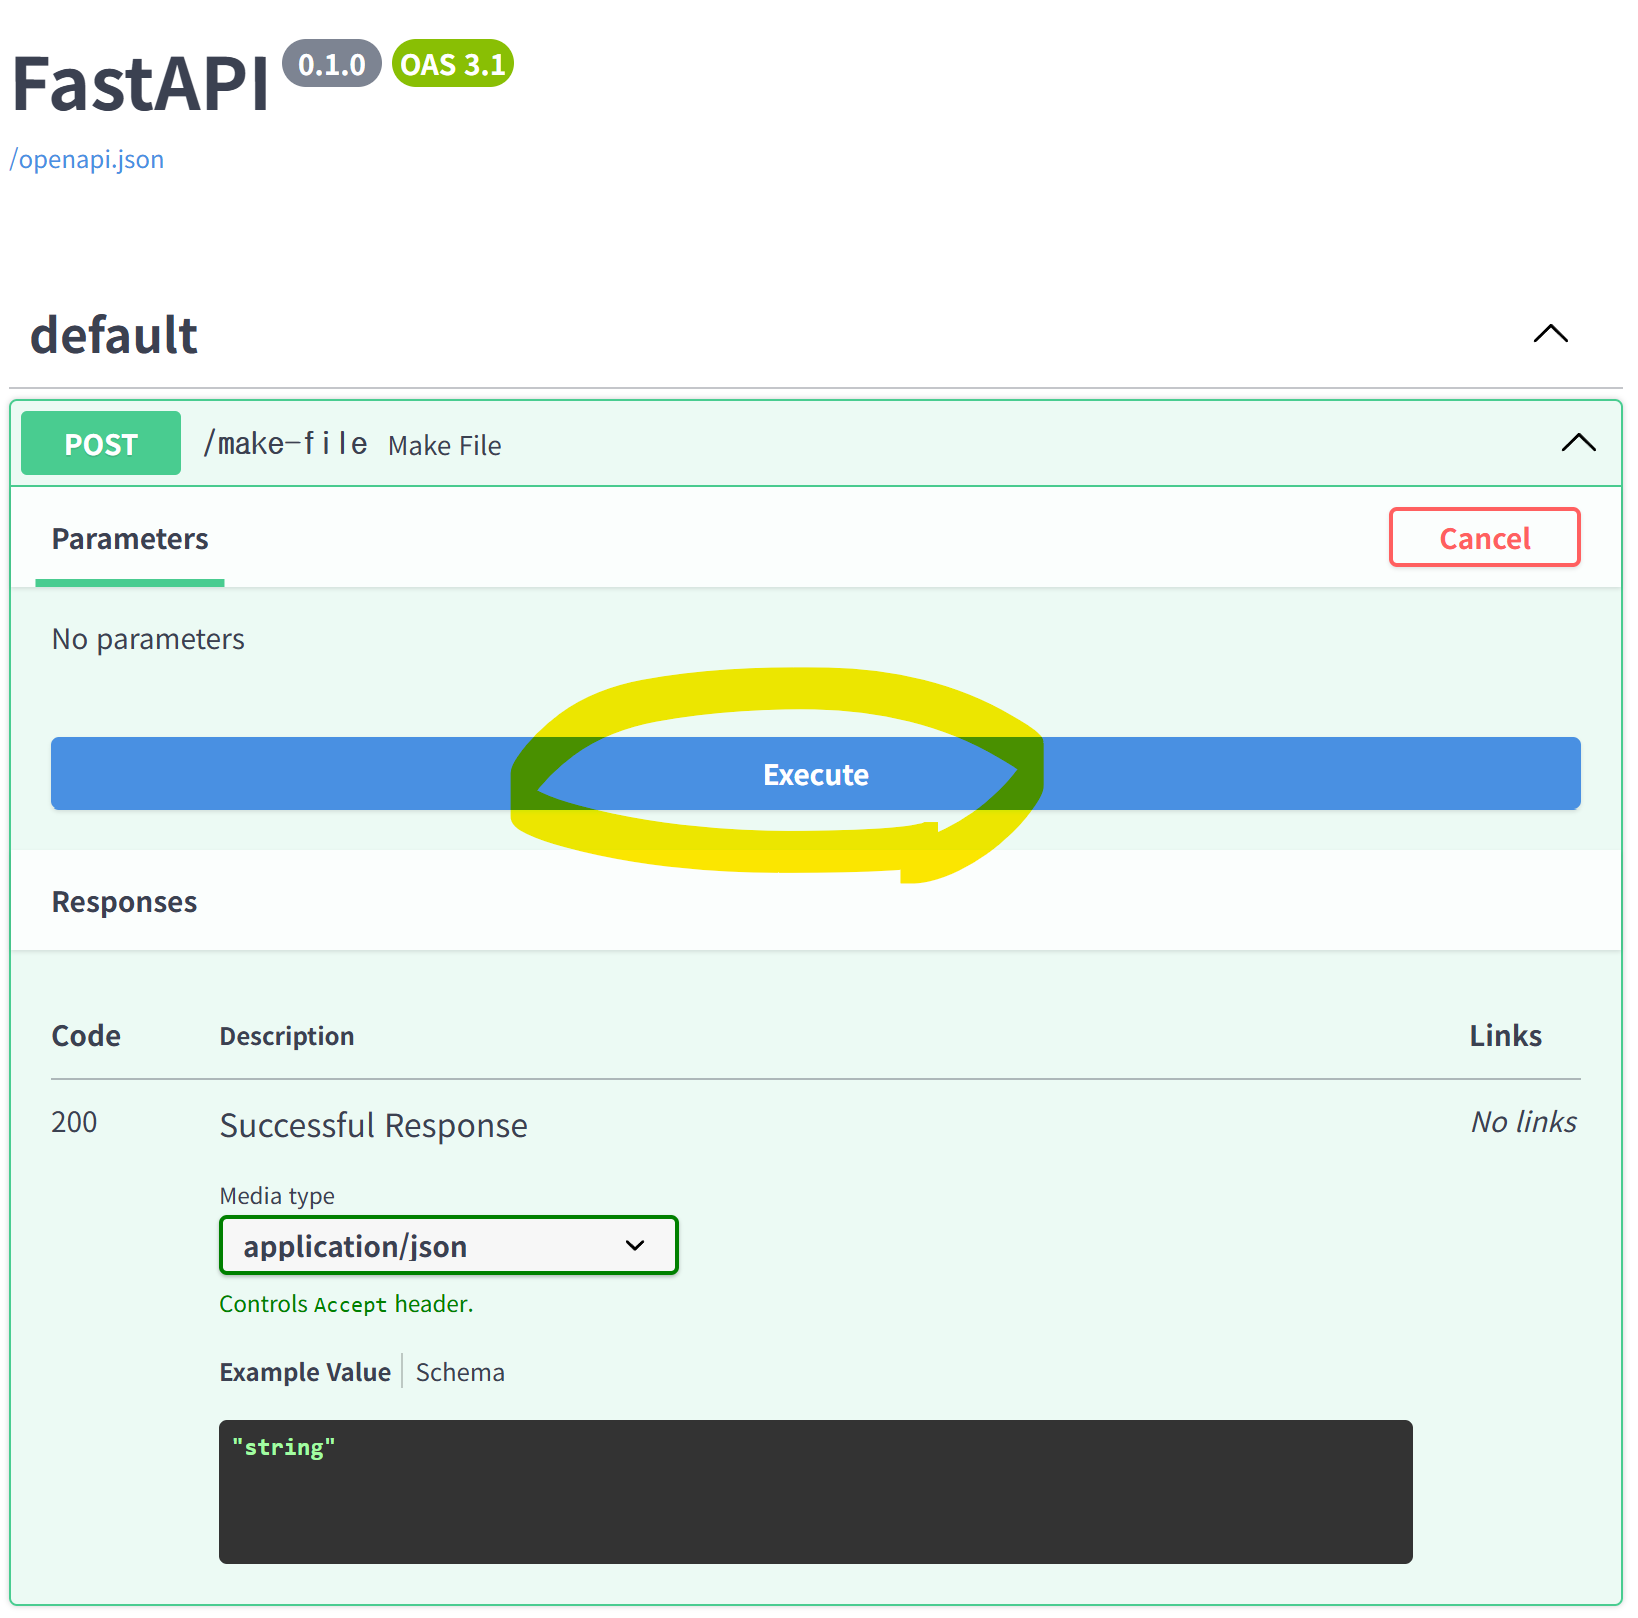The image size is (1638, 1618).
Task: Collapse the POST /make-file operation chevron
Action: (1578, 443)
